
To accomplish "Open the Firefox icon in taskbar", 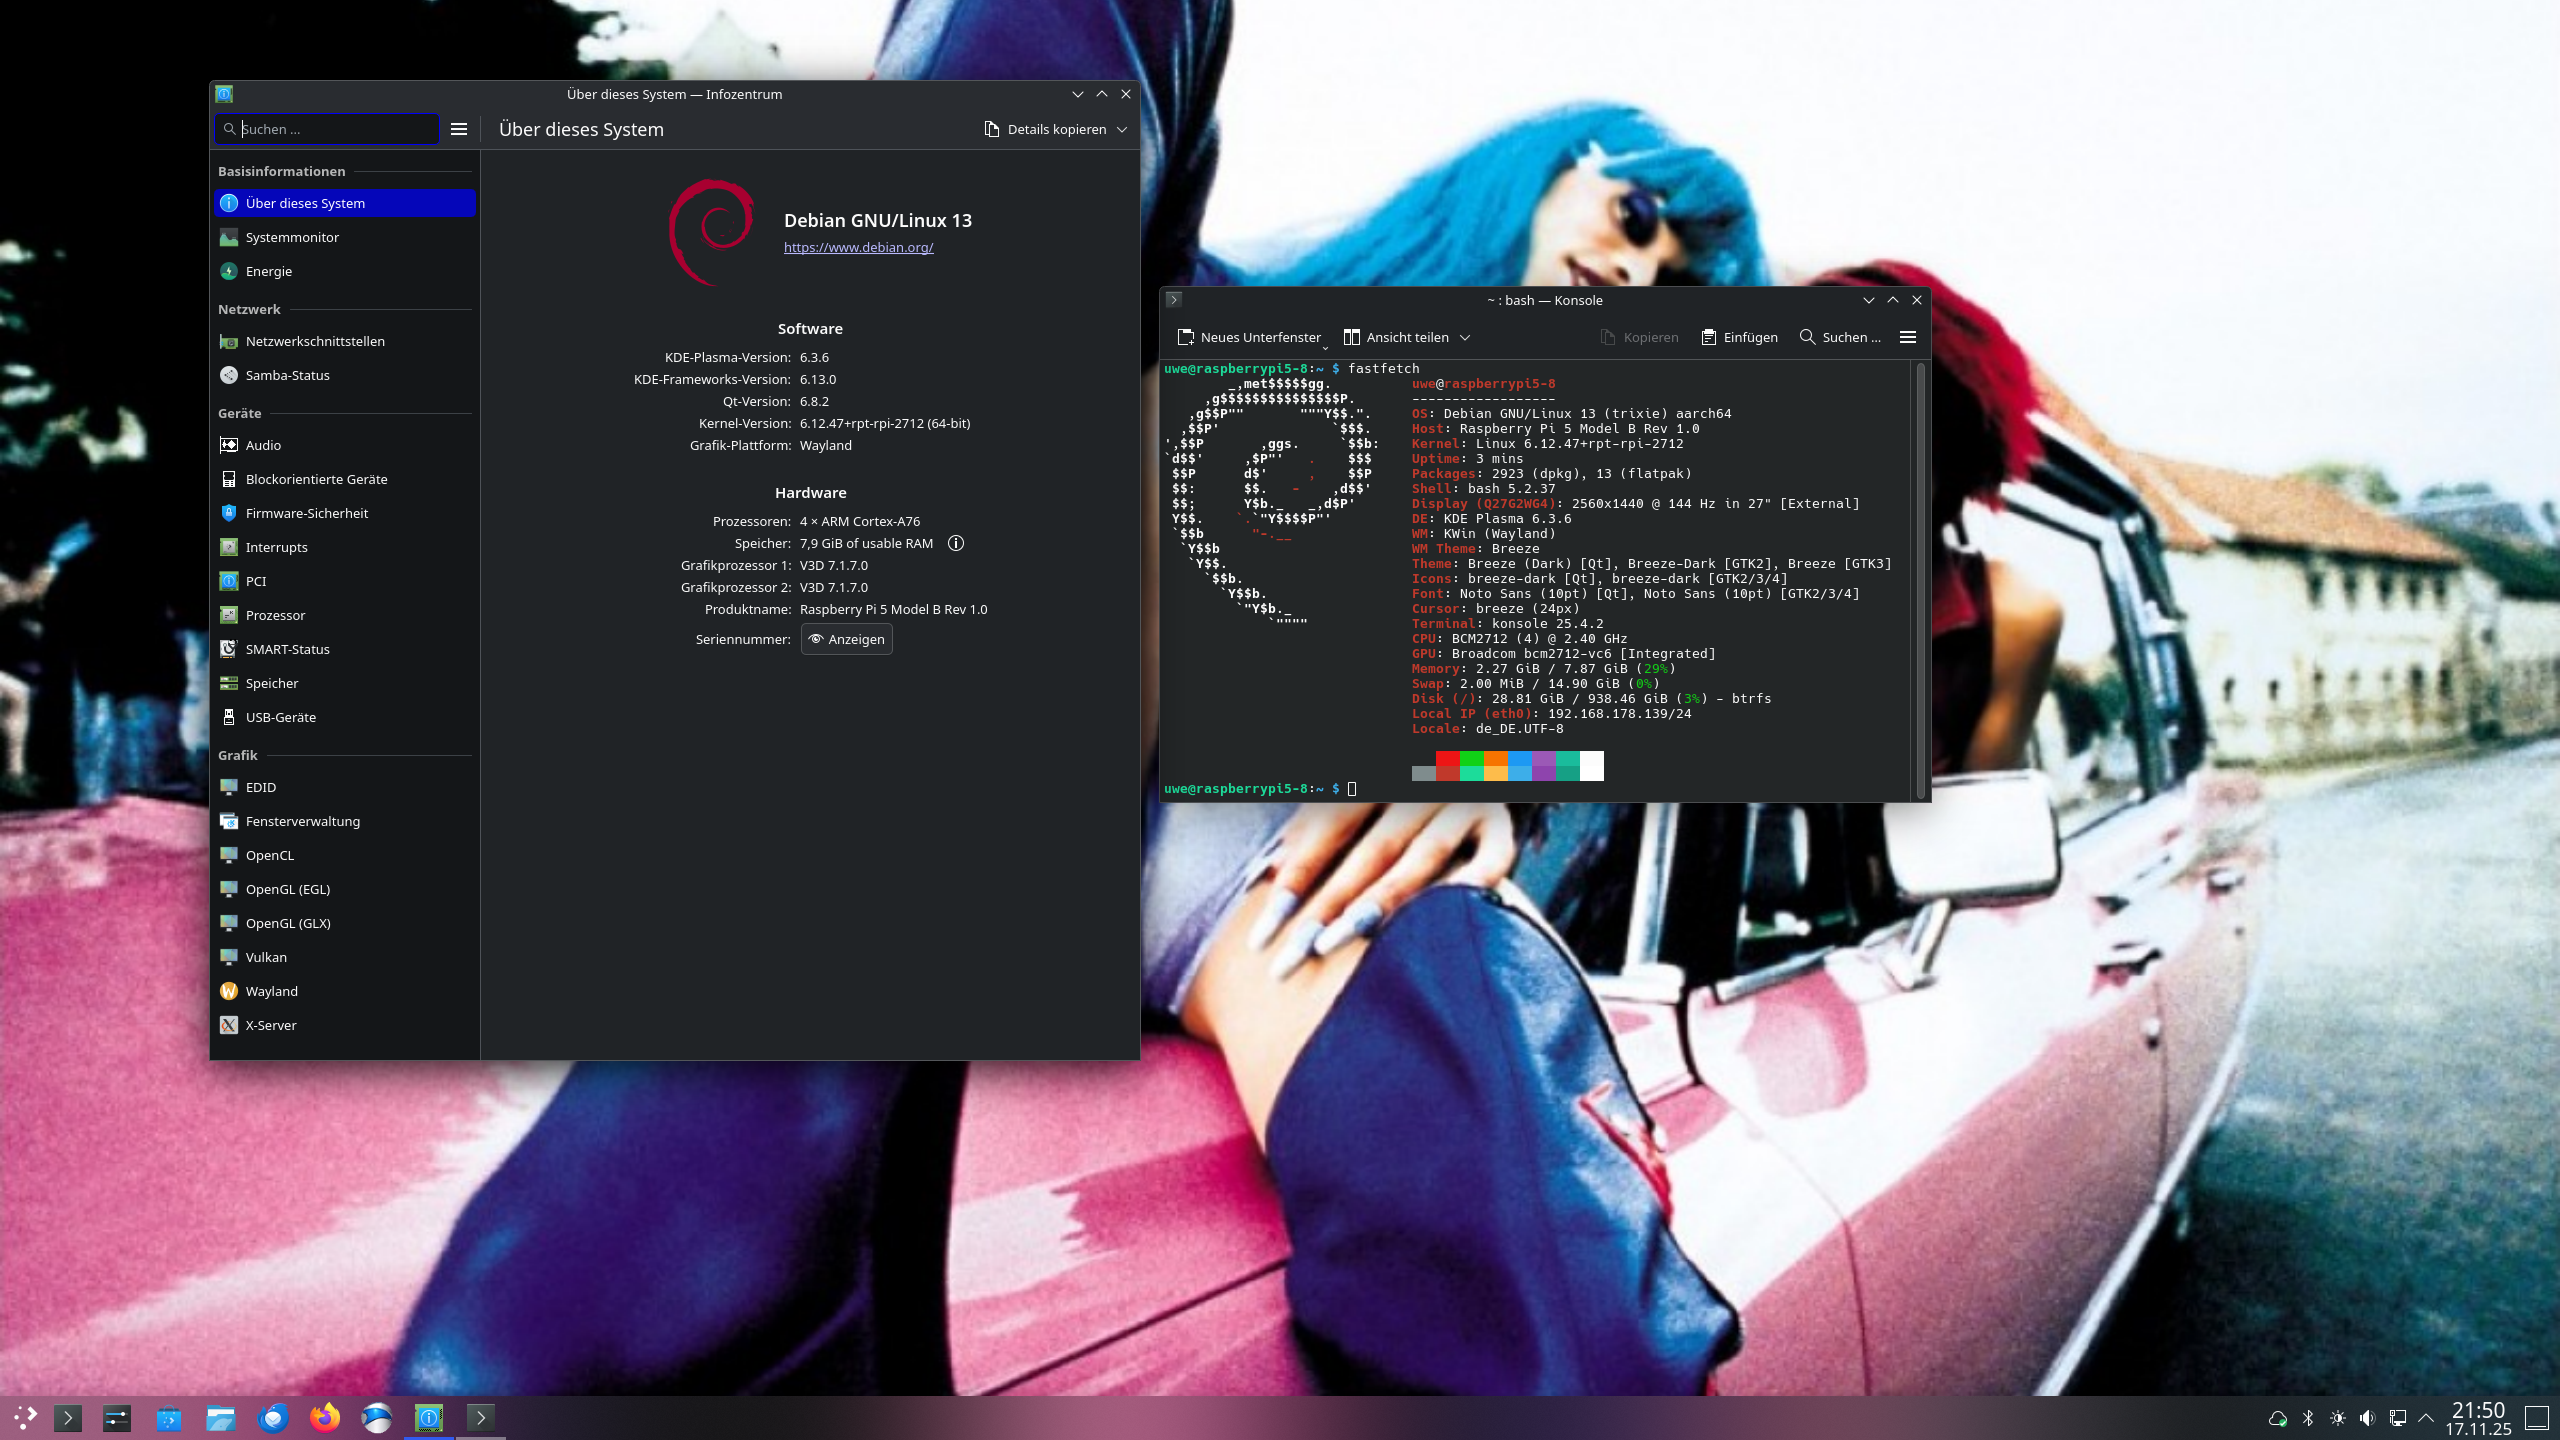I will point(324,1417).
